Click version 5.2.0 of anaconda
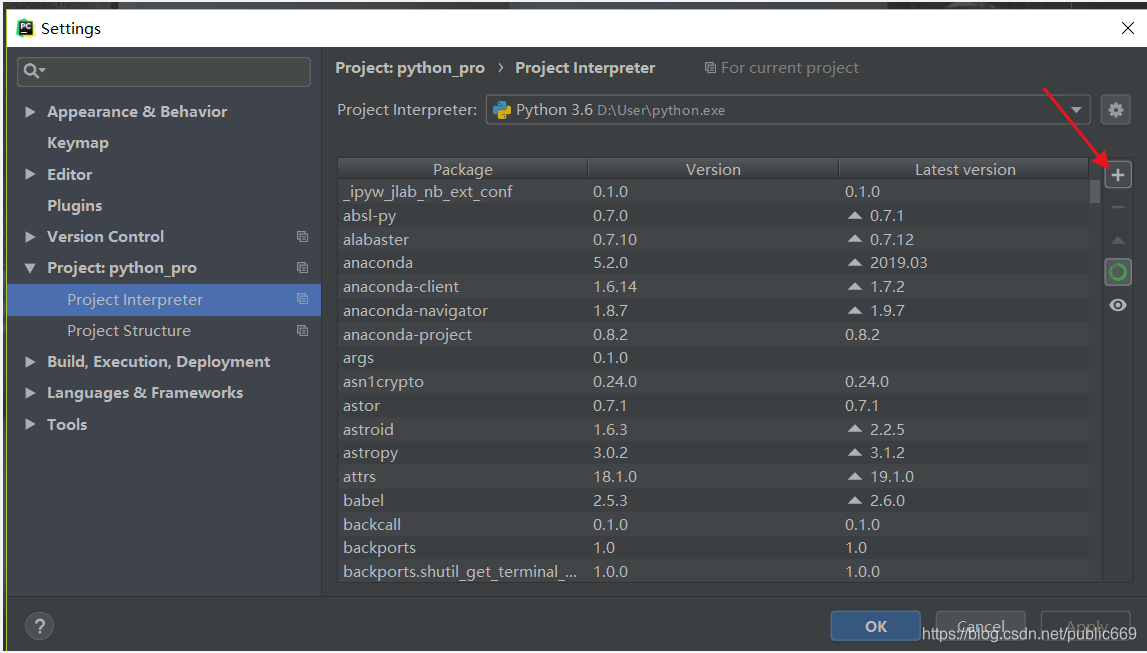Screen dimensions: 1147x653 pyautogui.click(x=610, y=263)
